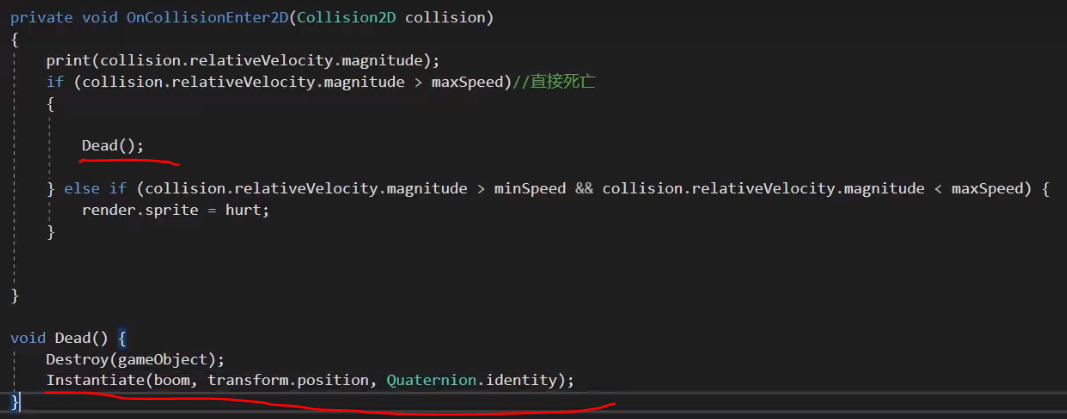Screen dimensions: 1067x419
Task: Click maxSpeed at the end of the else-if line
Action: (x=987, y=188)
